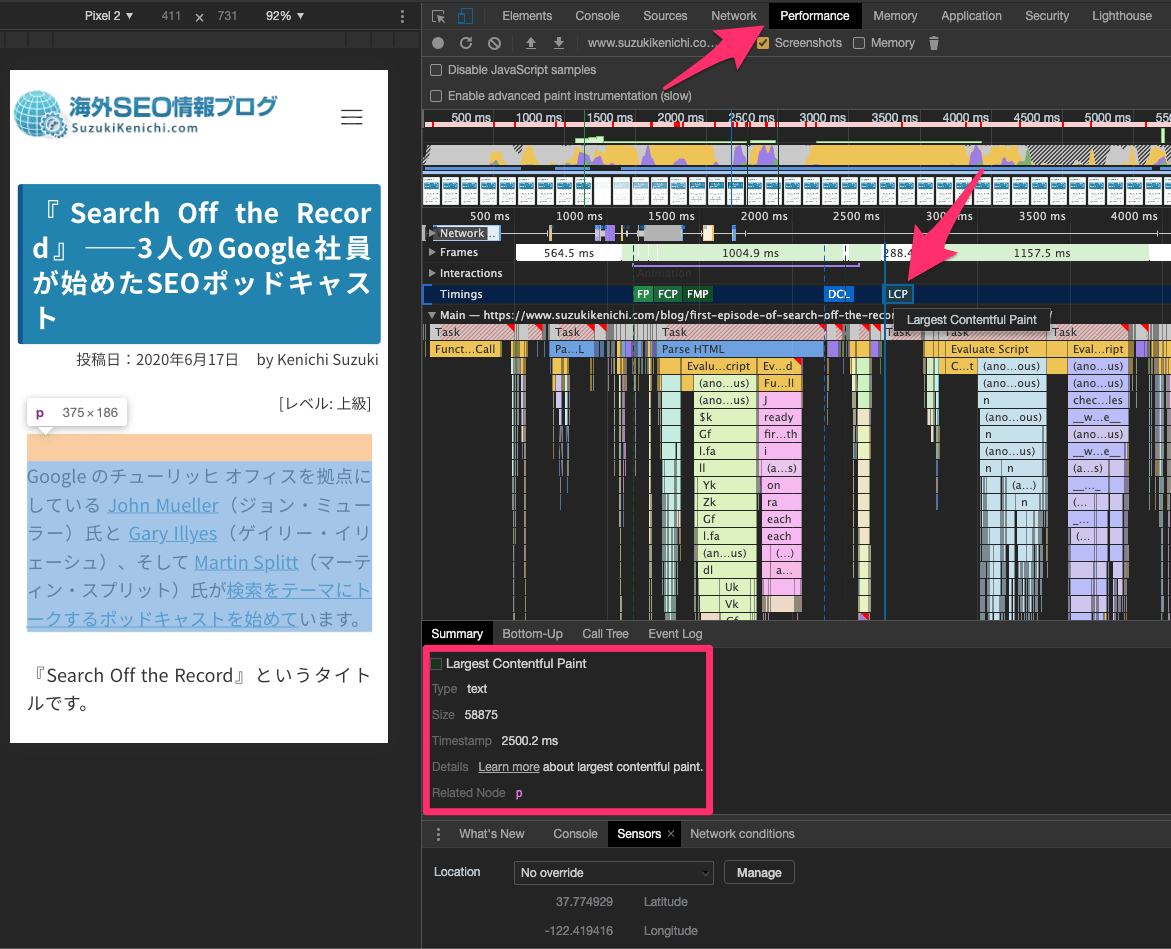Open the Martin Splitt link

(246, 562)
